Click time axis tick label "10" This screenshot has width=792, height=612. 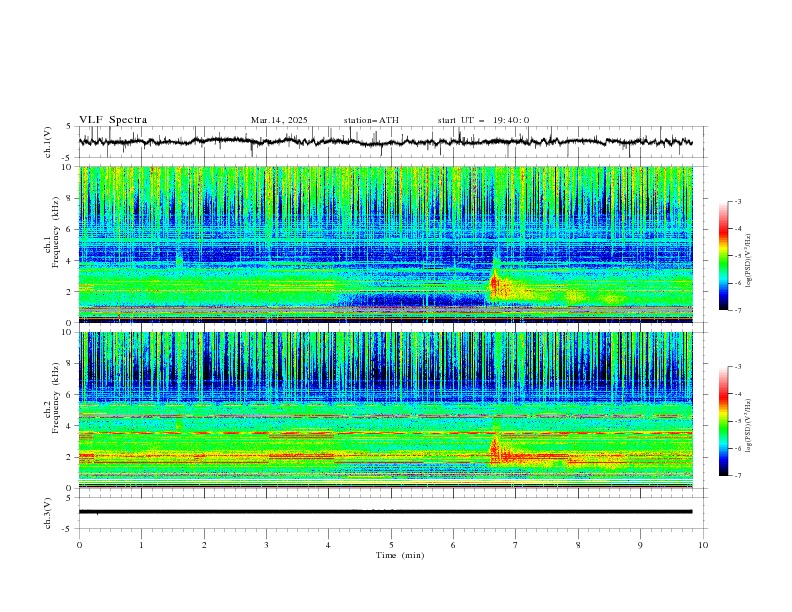(703, 545)
